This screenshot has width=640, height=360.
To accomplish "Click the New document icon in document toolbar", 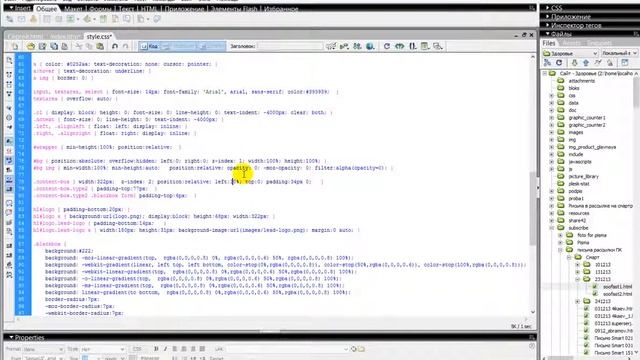I will [15, 47].
